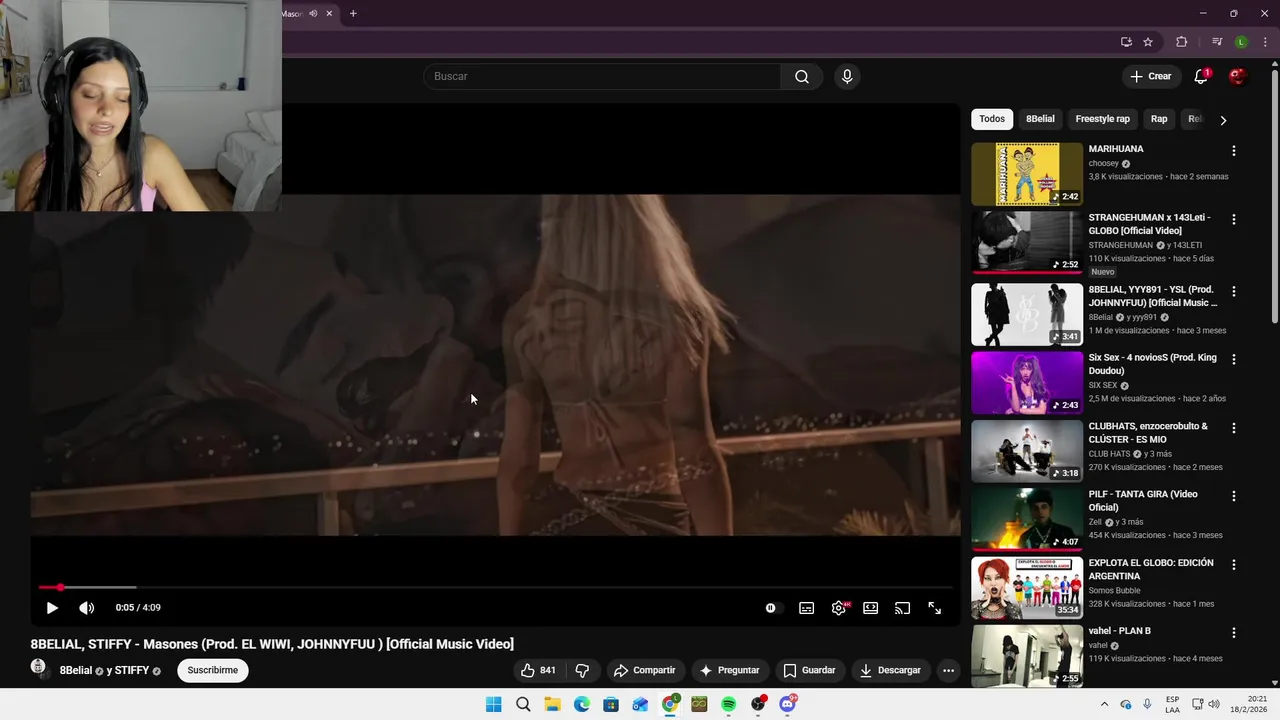The height and width of the screenshot is (720, 1280).
Task: Save video with Guardar button
Action: 809,670
